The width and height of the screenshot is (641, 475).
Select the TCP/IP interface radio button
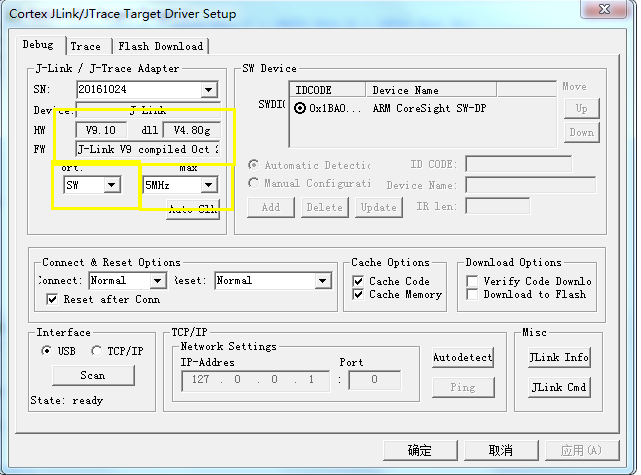[x=96, y=351]
